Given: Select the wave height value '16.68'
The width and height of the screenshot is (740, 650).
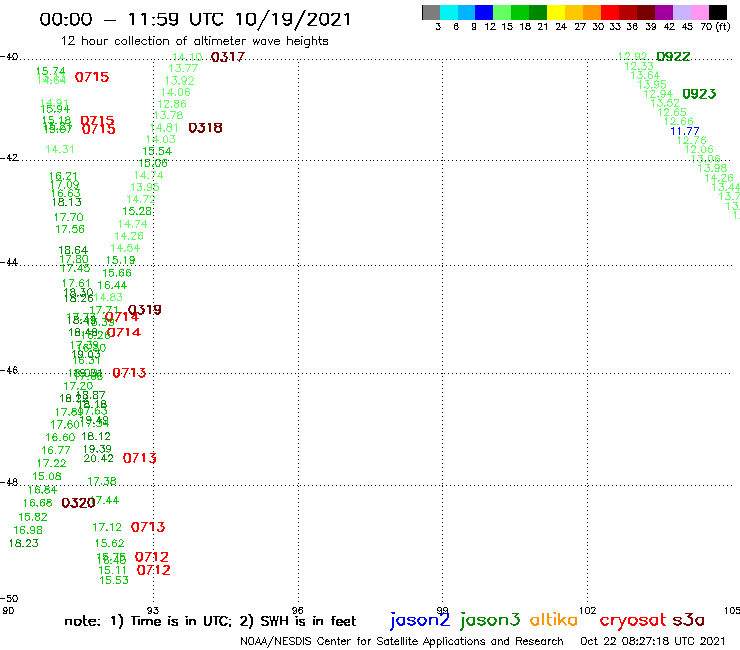Looking at the screenshot, I should tap(38, 503).
